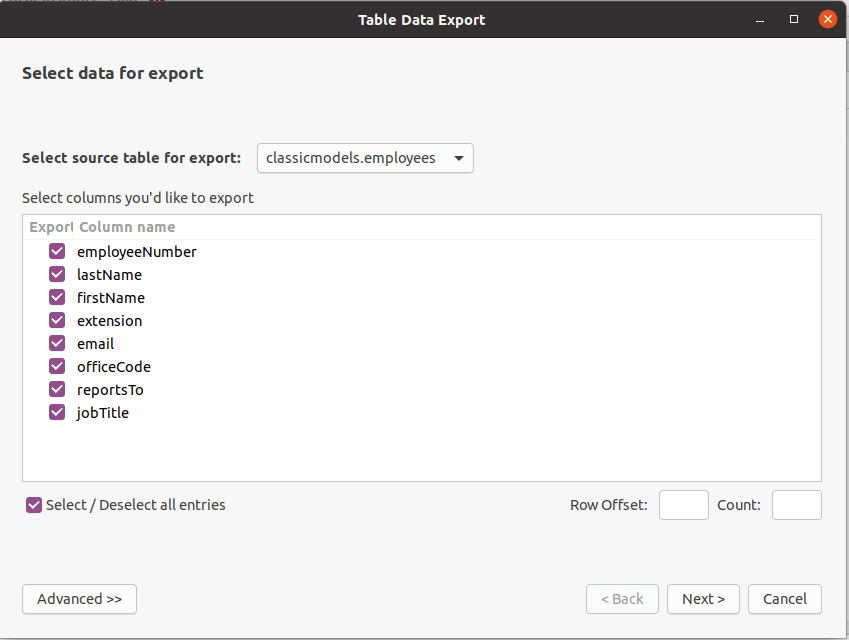
Task: Maximize the Table Data Export window
Action: point(794,19)
